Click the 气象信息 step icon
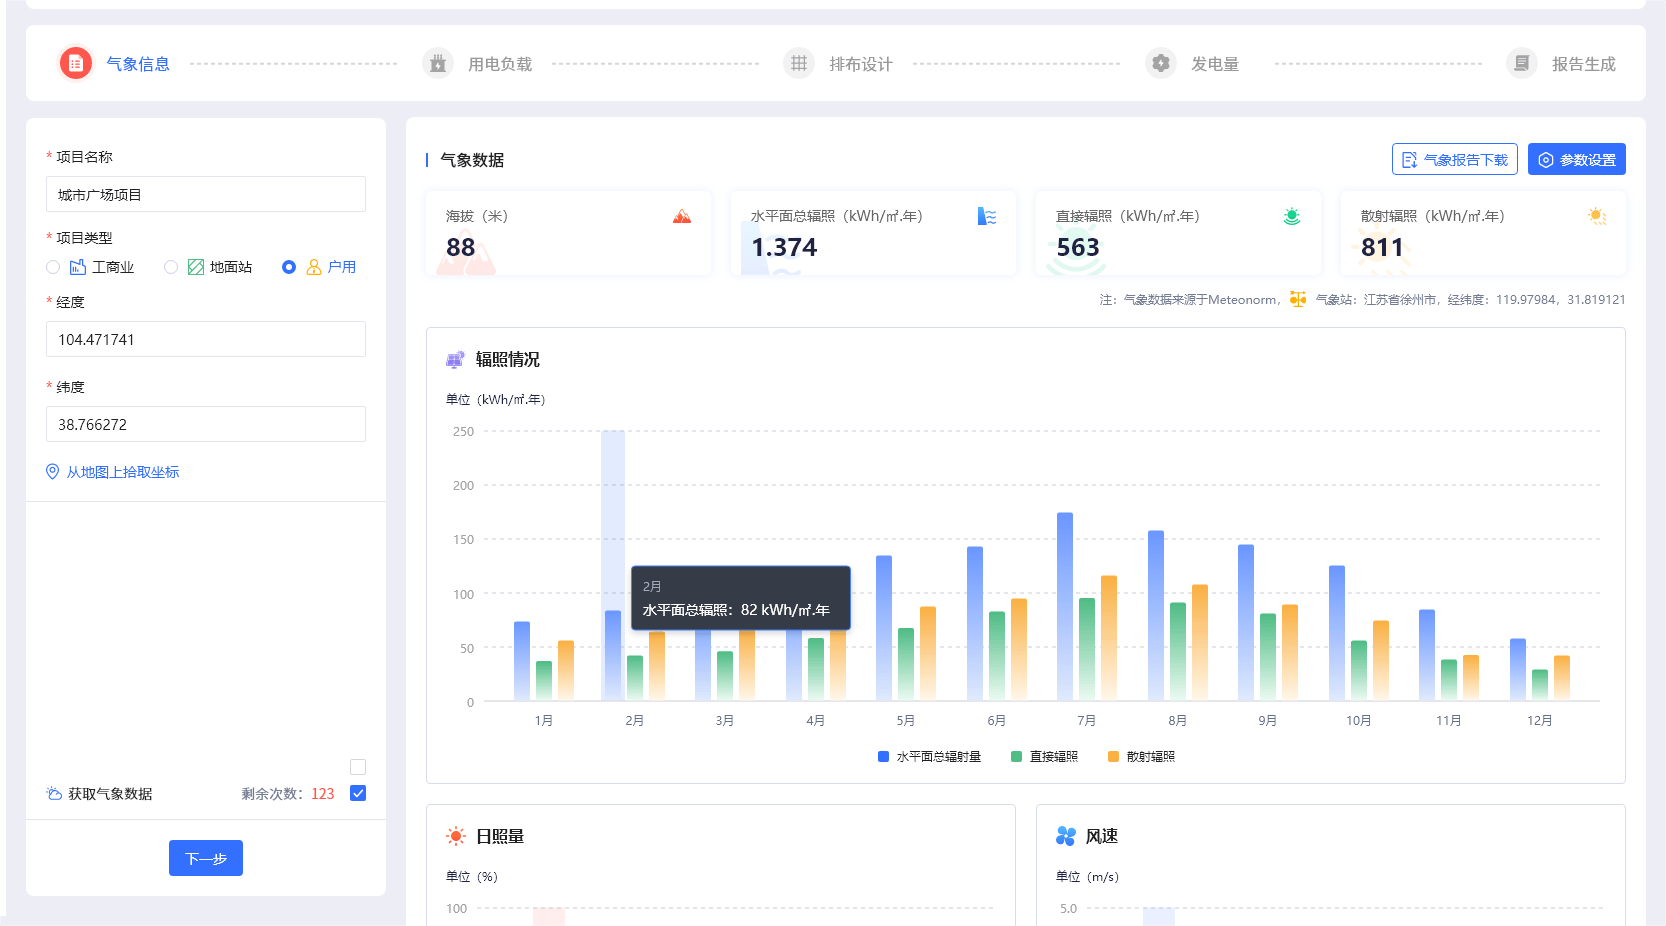Image resolution: width=1666 pixels, height=926 pixels. [76, 63]
